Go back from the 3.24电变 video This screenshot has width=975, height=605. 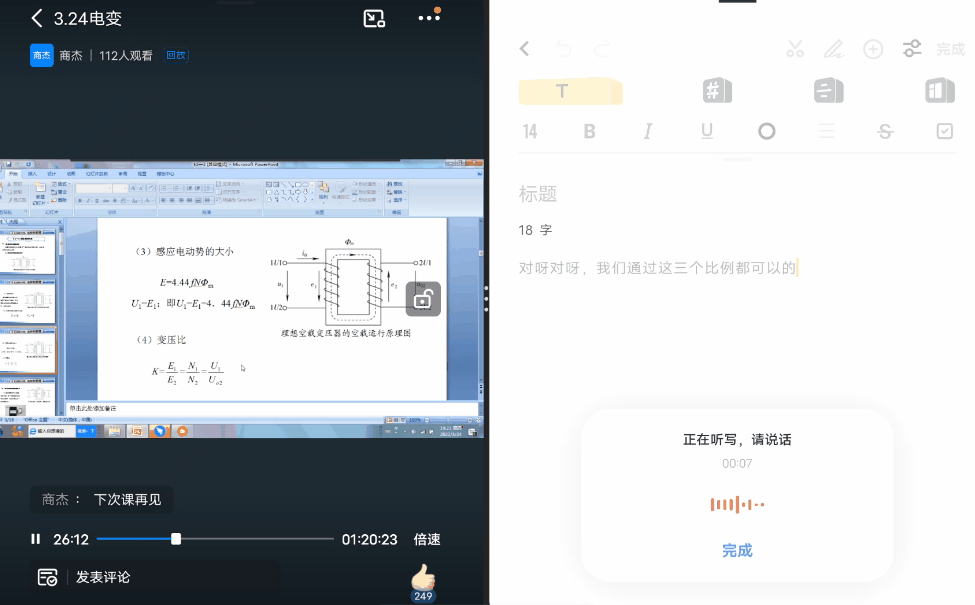pyautogui.click(x=37, y=18)
